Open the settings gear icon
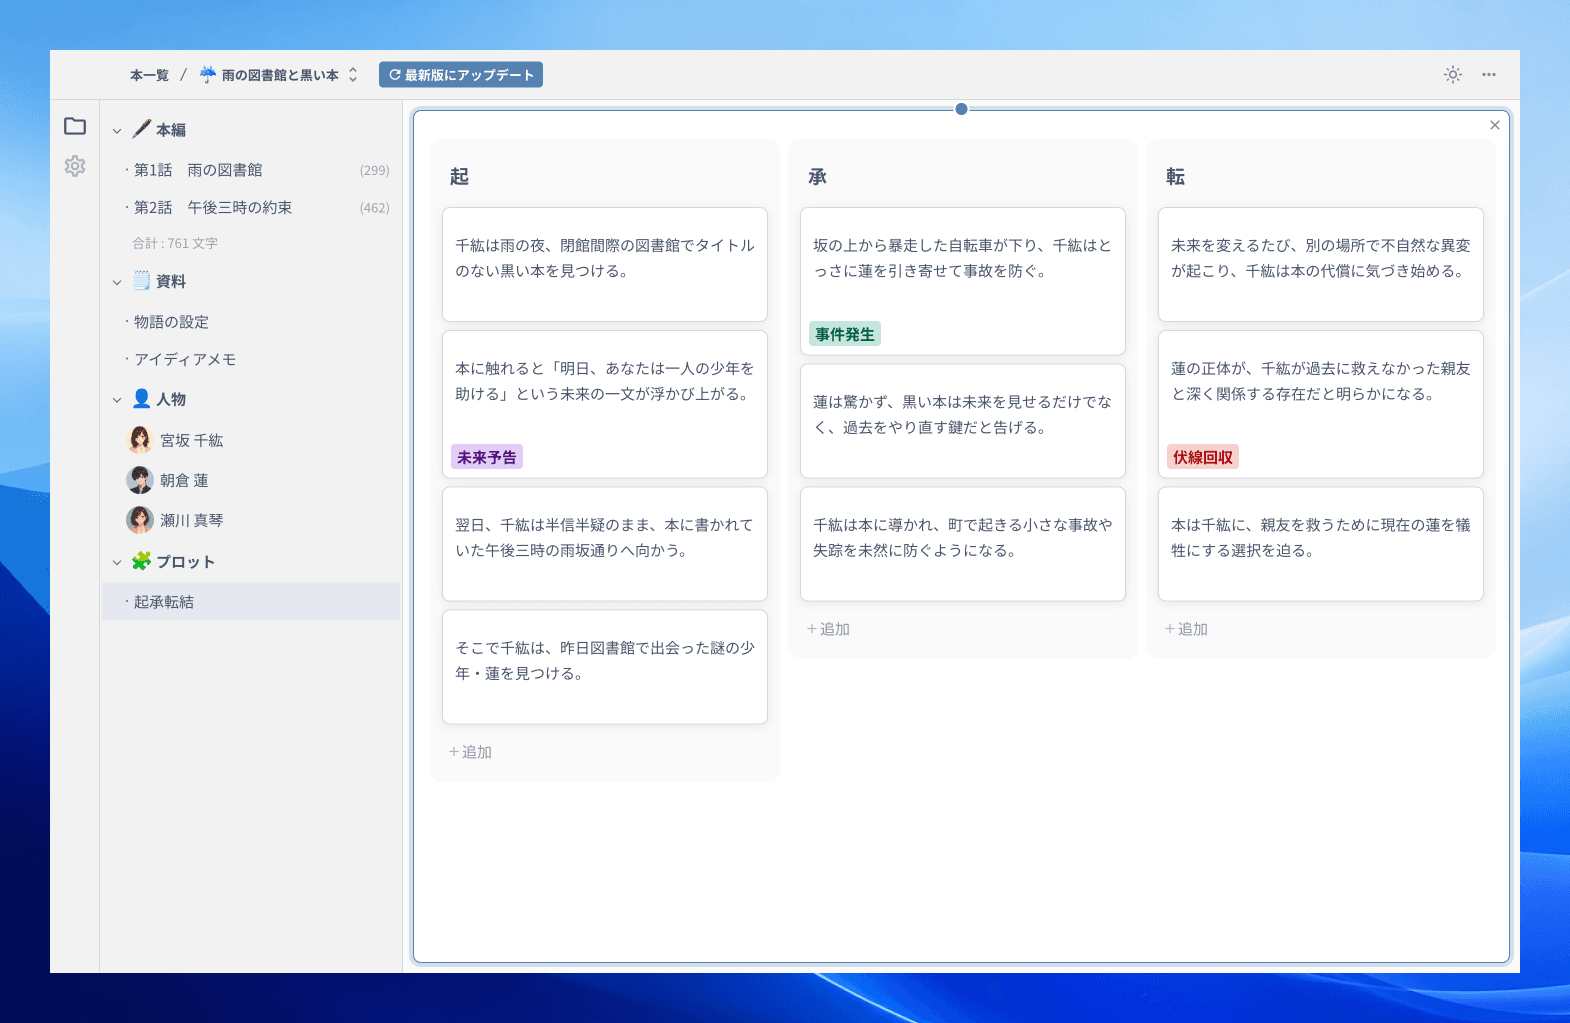This screenshot has height=1023, width=1570. [75, 166]
